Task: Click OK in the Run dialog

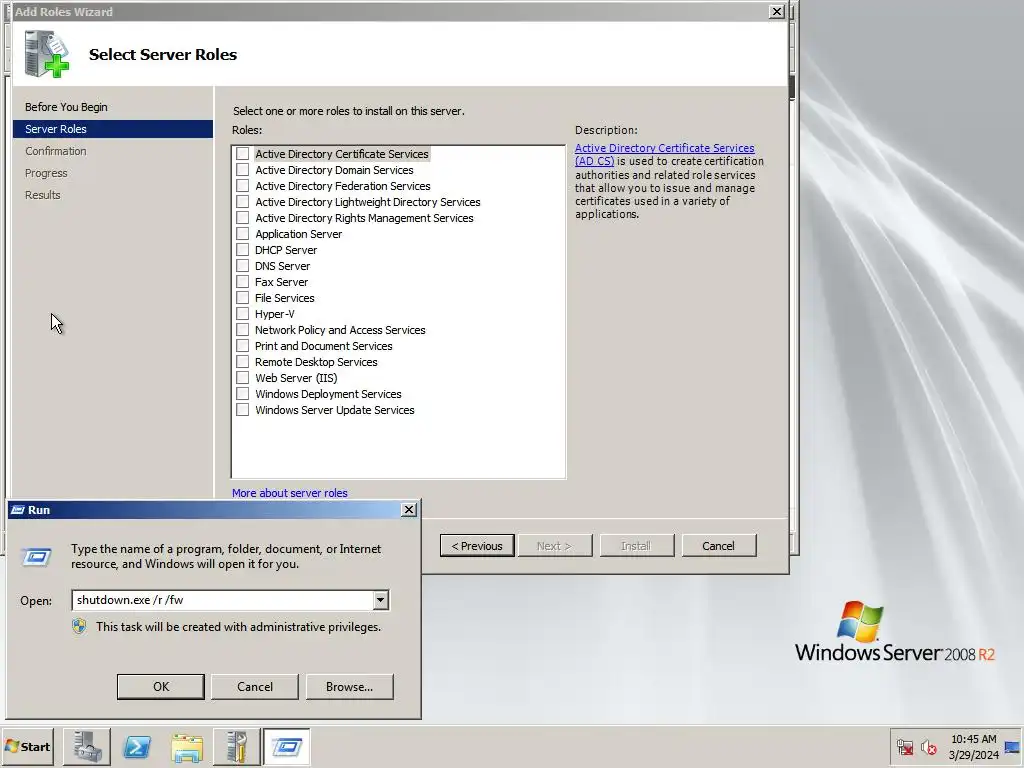Action: [x=161, y=687]
